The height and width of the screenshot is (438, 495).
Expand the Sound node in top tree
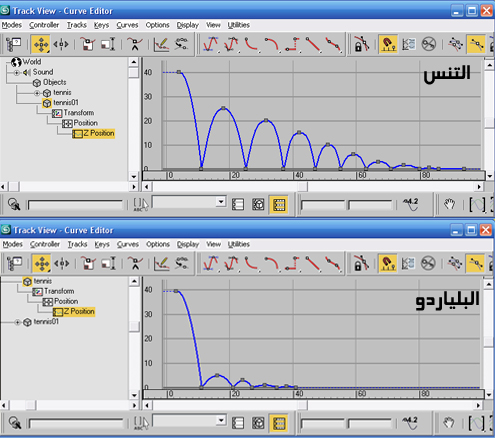pyautogui.click(x=16, y=72)
